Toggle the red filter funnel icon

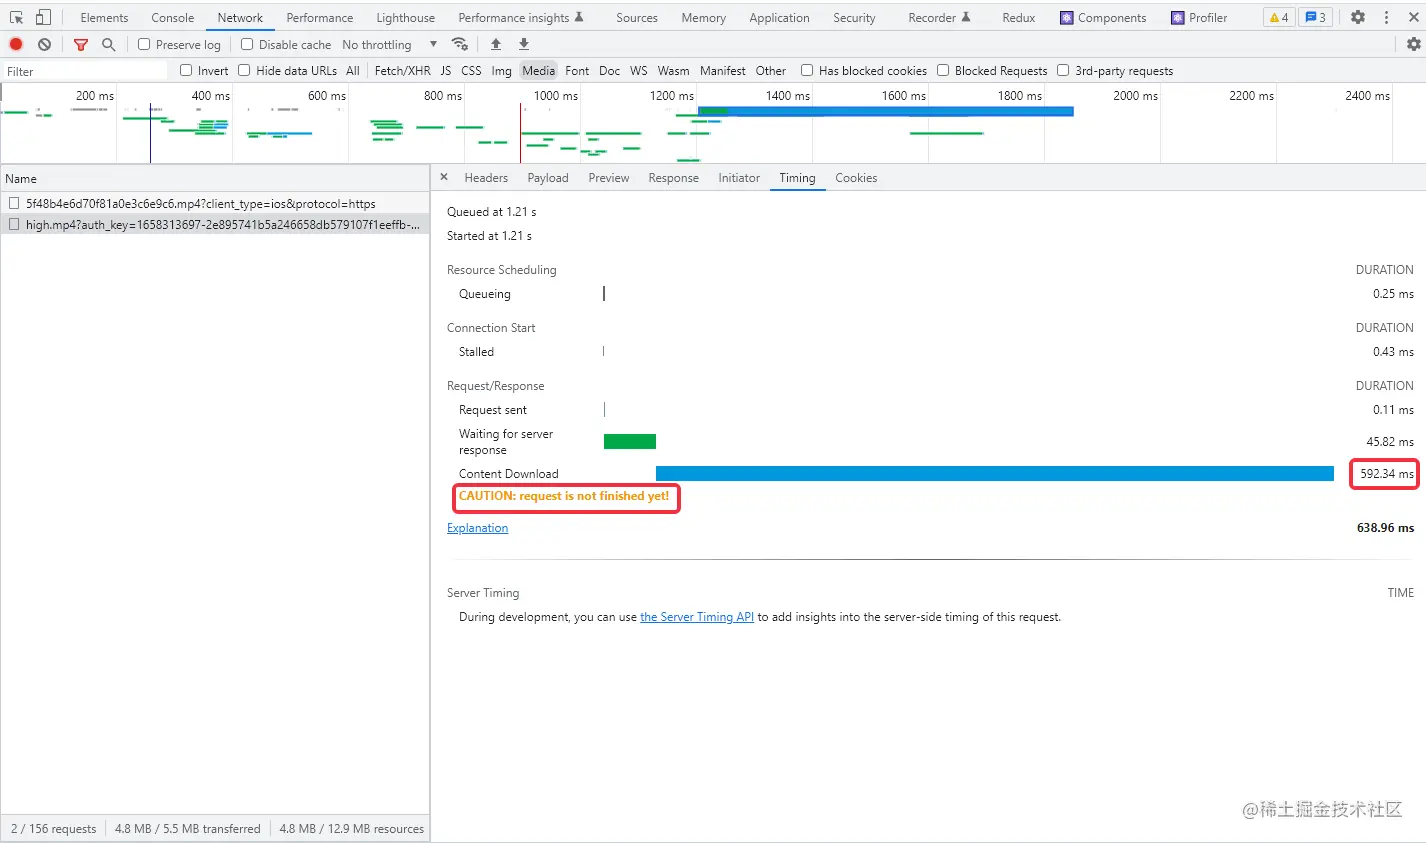click(81, 44)
